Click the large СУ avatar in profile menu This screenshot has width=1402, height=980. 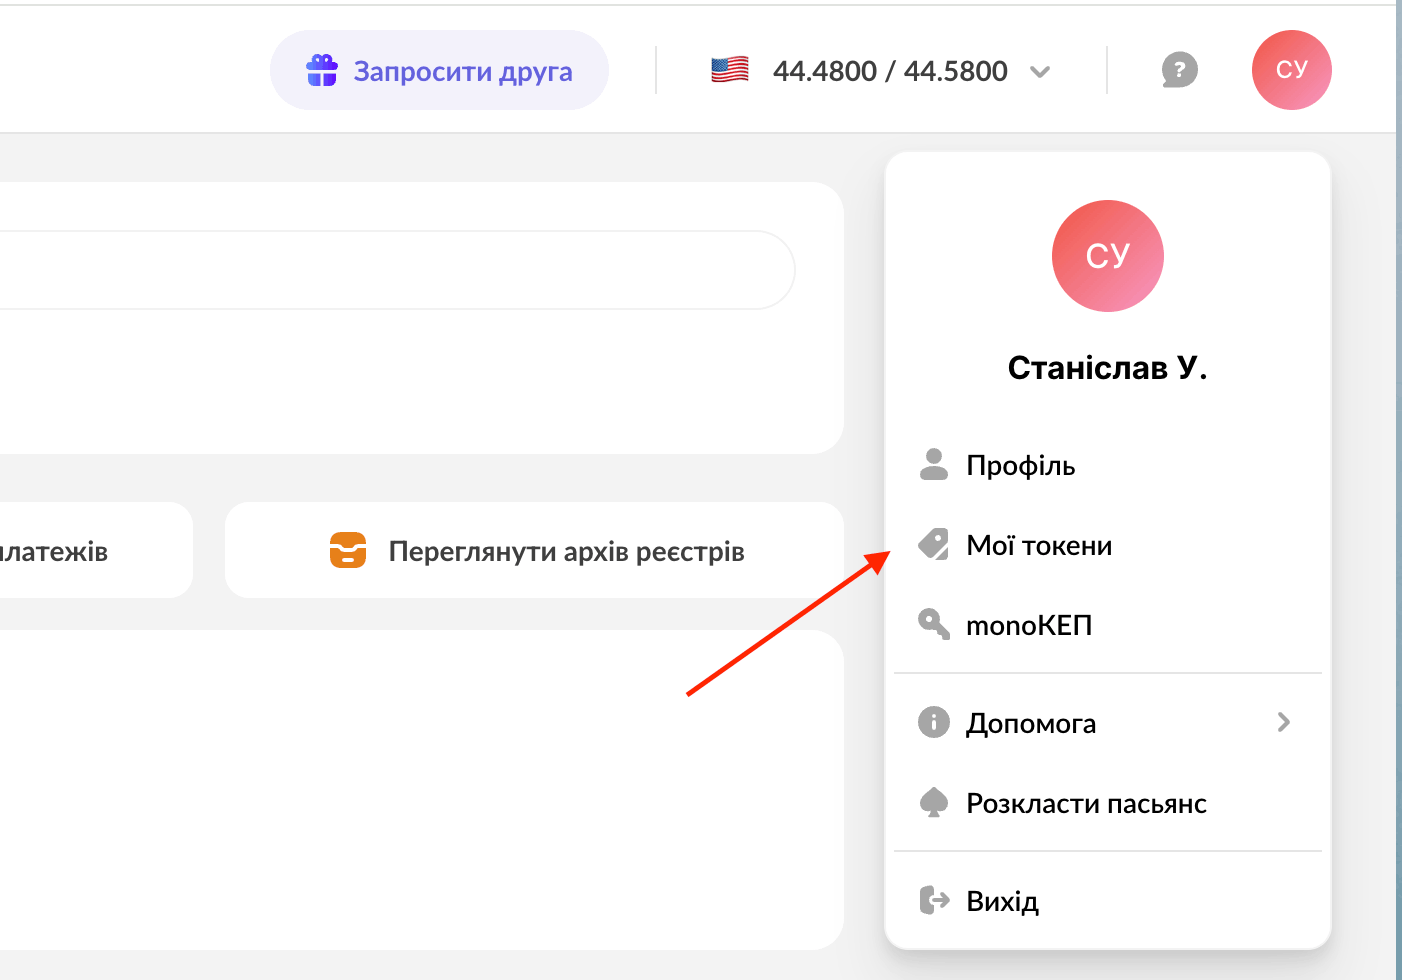click(1108, 256)
